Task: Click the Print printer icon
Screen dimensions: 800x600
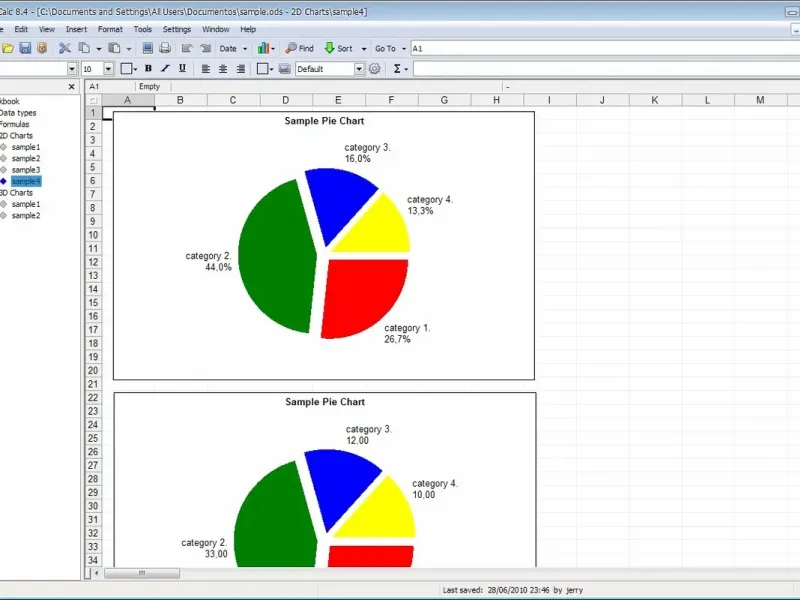Action: pos(165,48)
